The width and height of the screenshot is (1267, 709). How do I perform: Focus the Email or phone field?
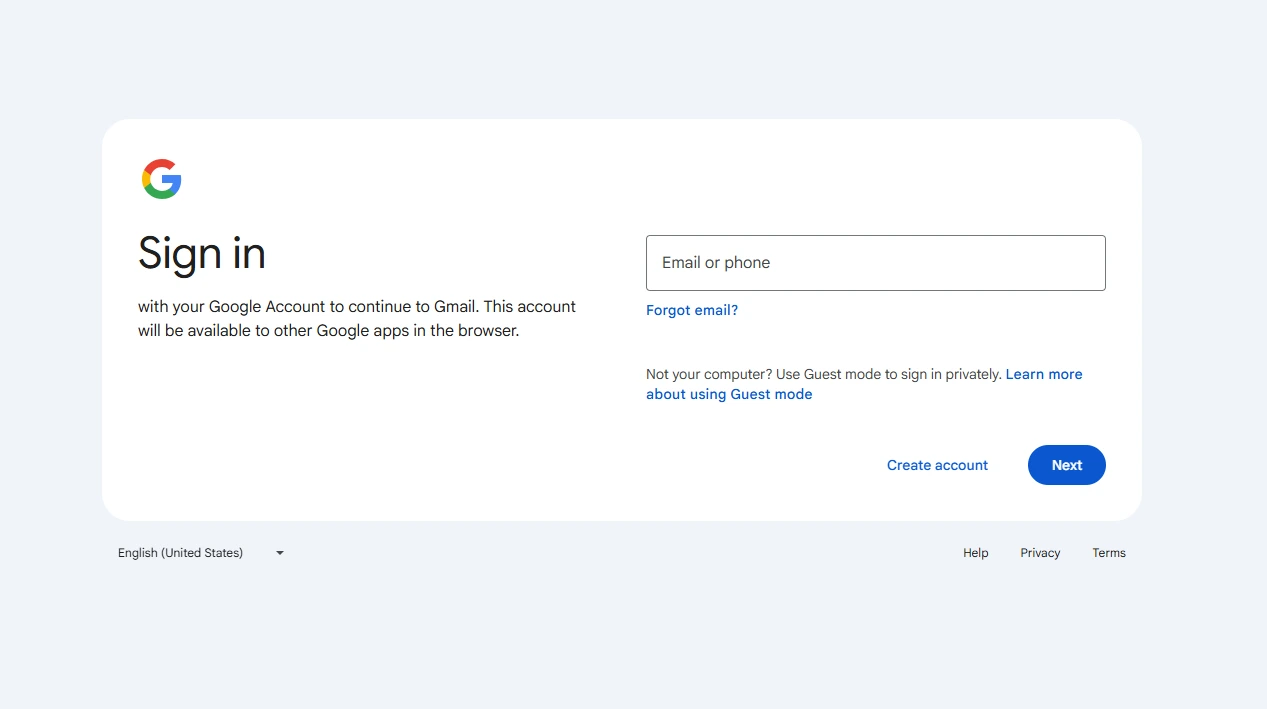click(875, 263)
